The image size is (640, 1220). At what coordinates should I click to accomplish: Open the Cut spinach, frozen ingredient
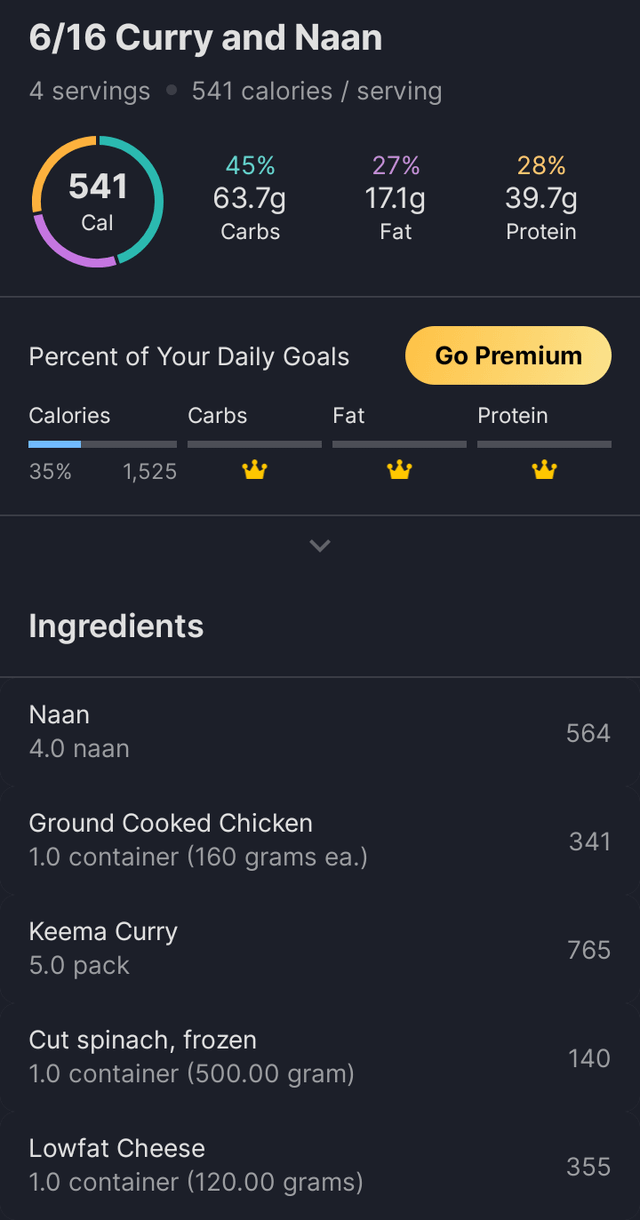319,1056
